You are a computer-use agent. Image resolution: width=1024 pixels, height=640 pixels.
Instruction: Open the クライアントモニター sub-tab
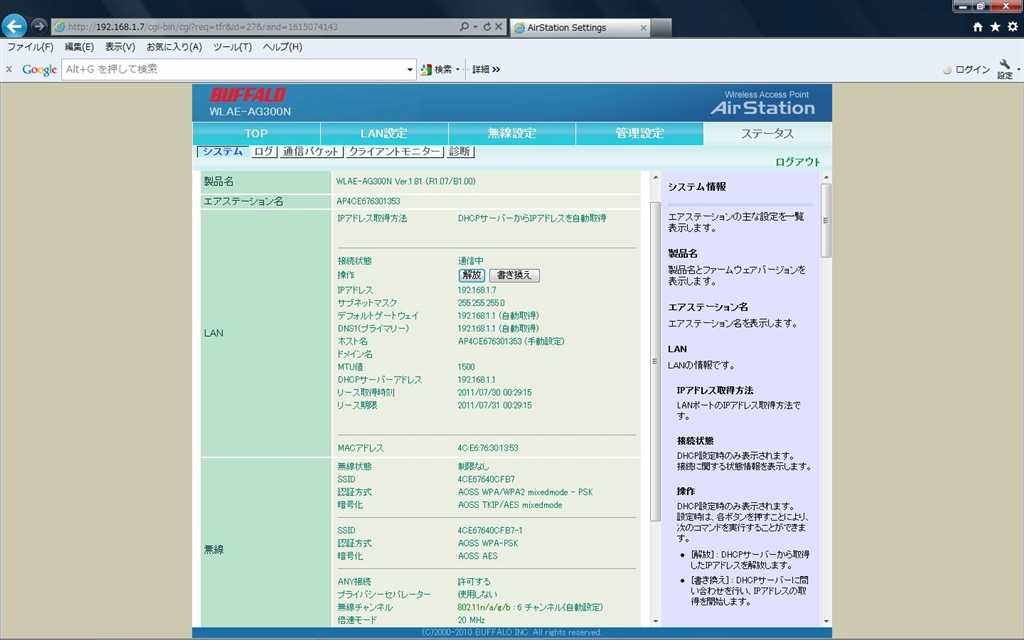tap(395, 152)
